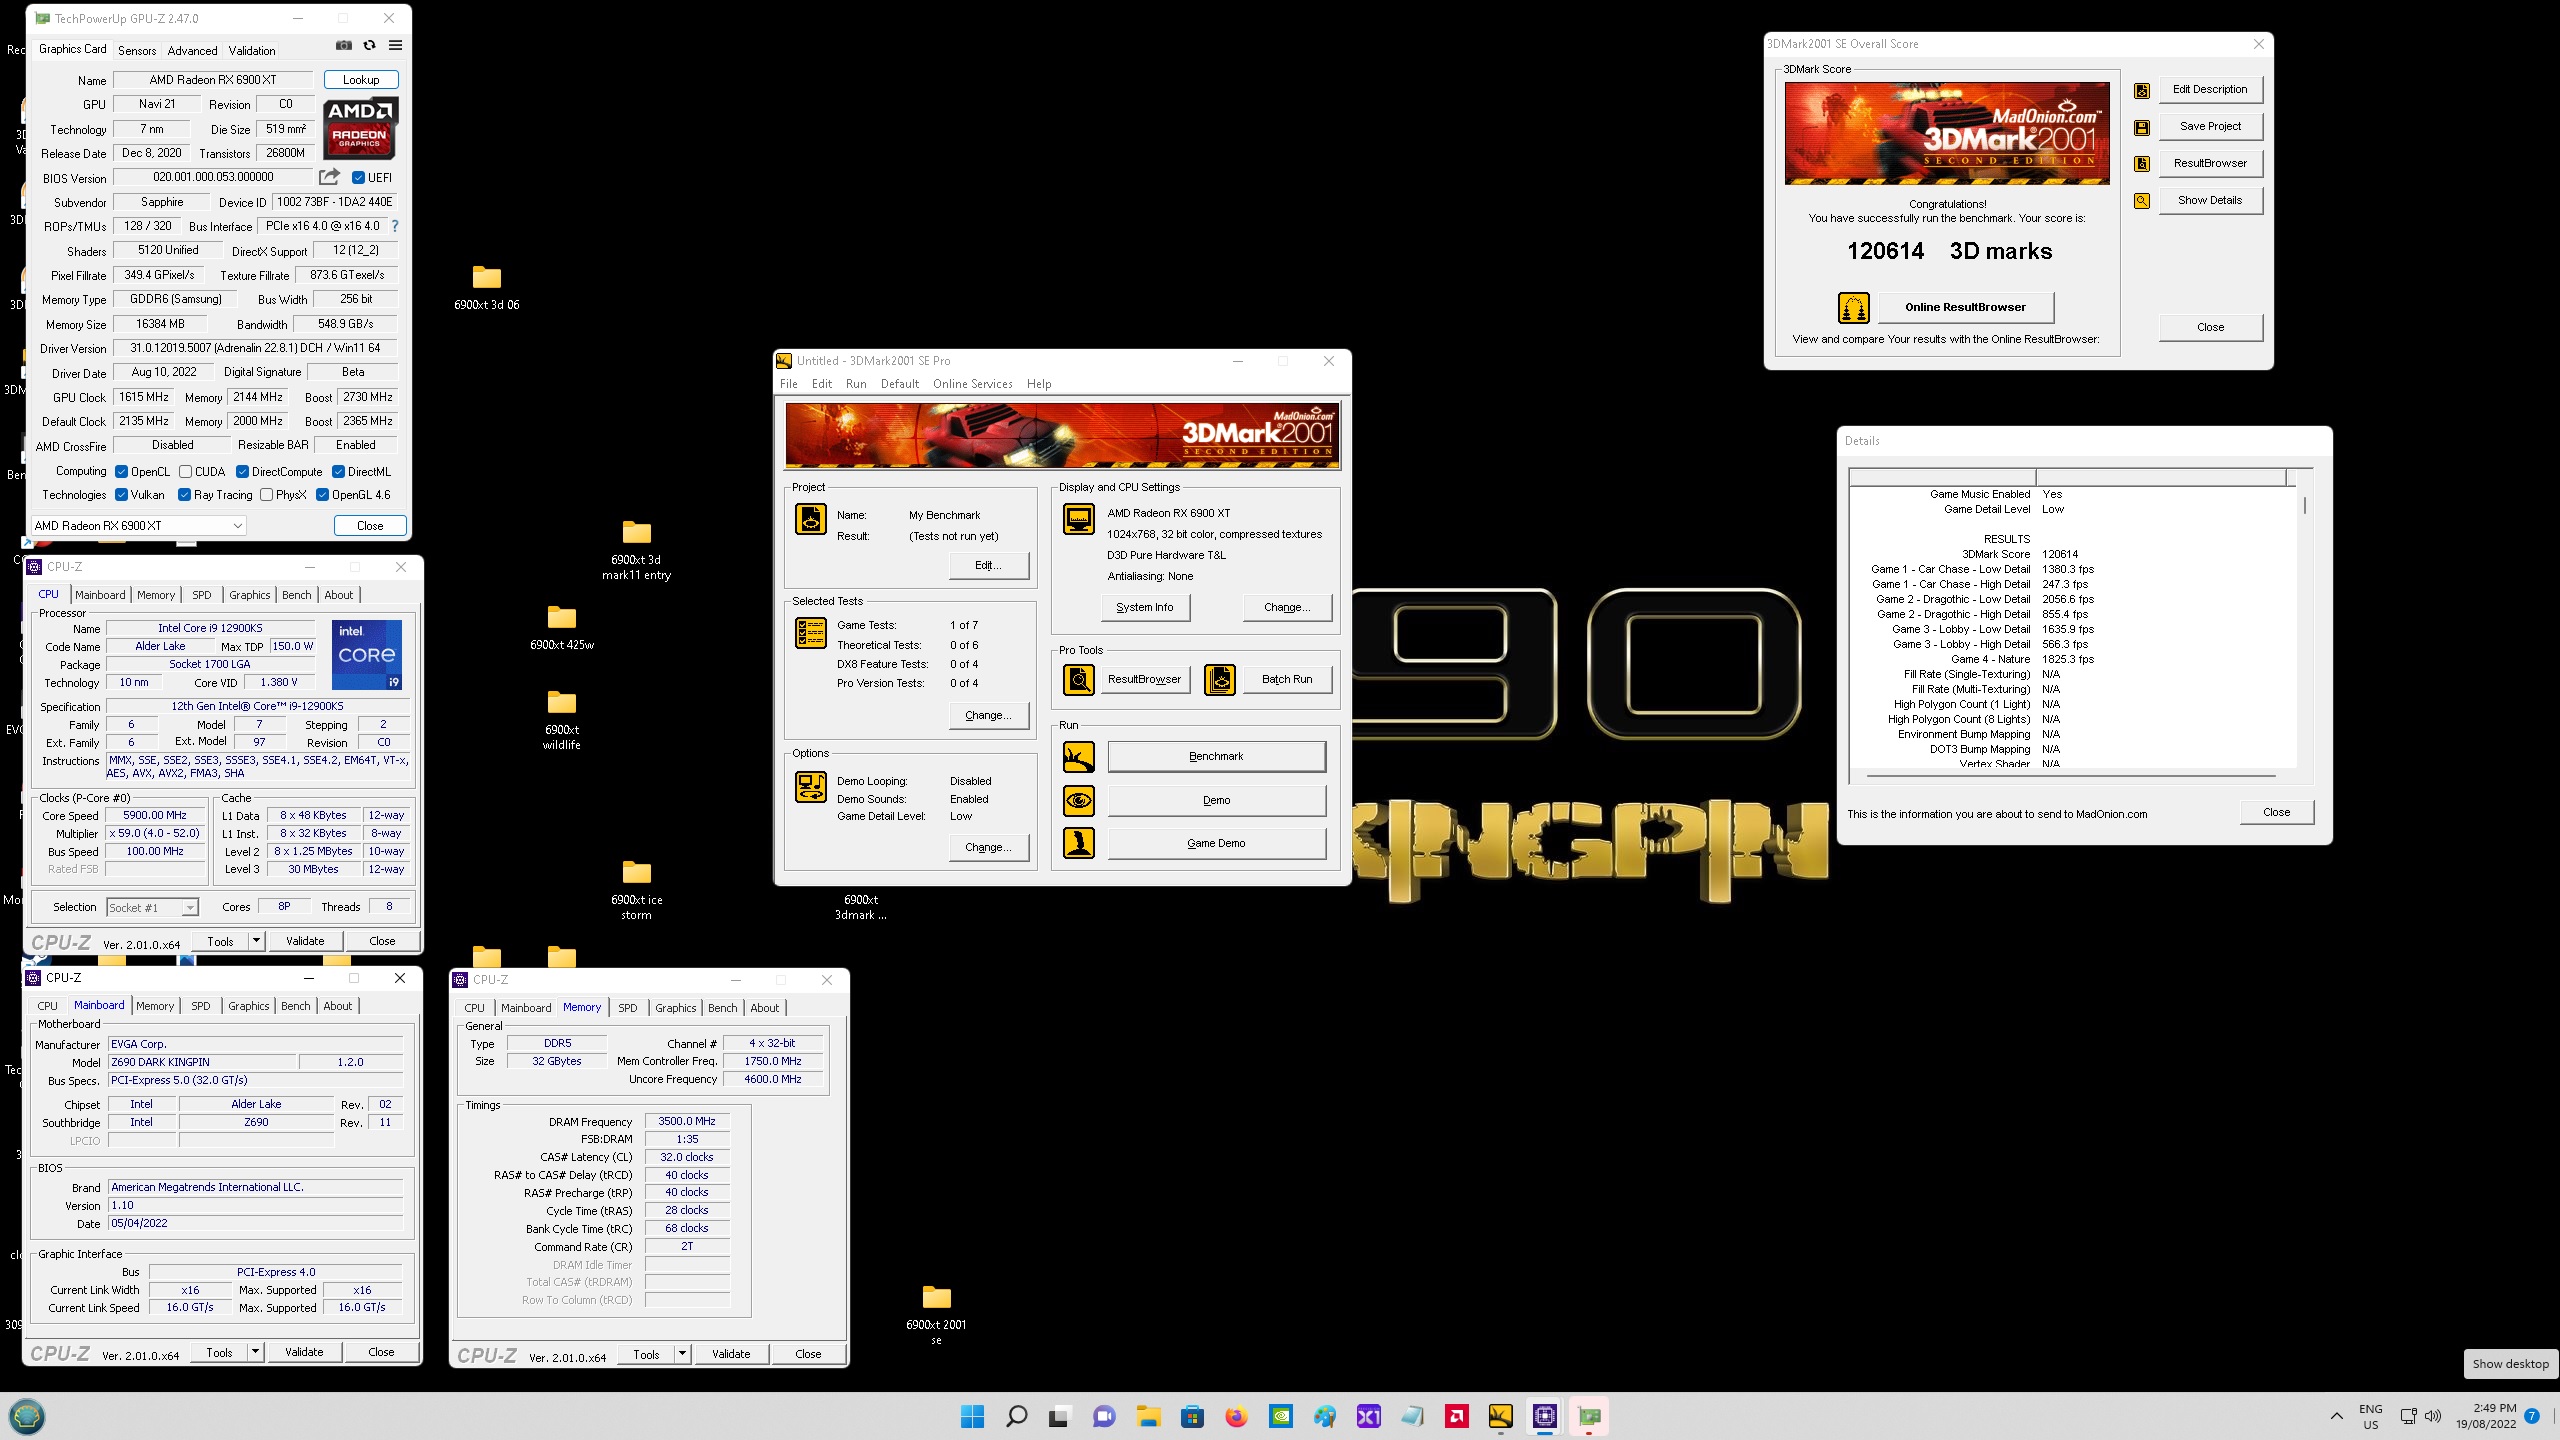Open the '6900xt 3d 06' desktop folder
2560x1440 pixels.
tap(486, 287)
